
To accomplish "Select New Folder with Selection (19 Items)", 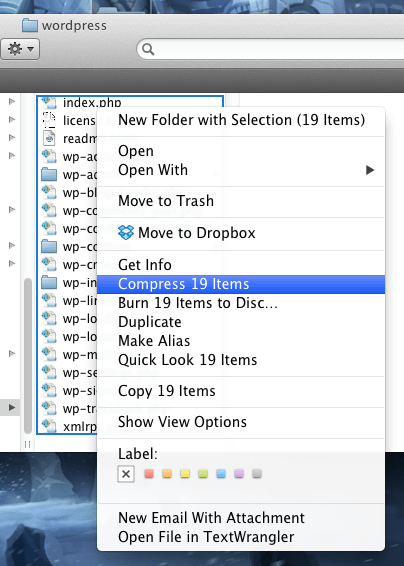I will click(x=241, y=120).
